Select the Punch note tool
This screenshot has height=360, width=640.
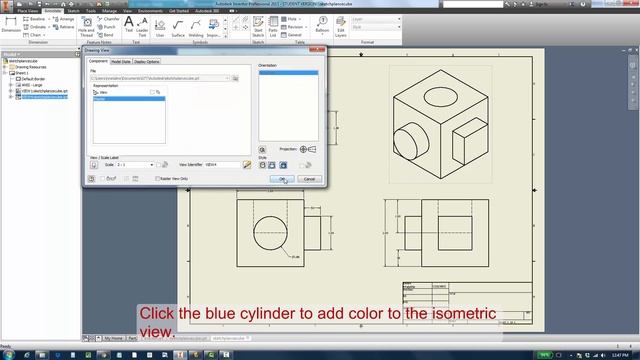[x=107, y=27]
